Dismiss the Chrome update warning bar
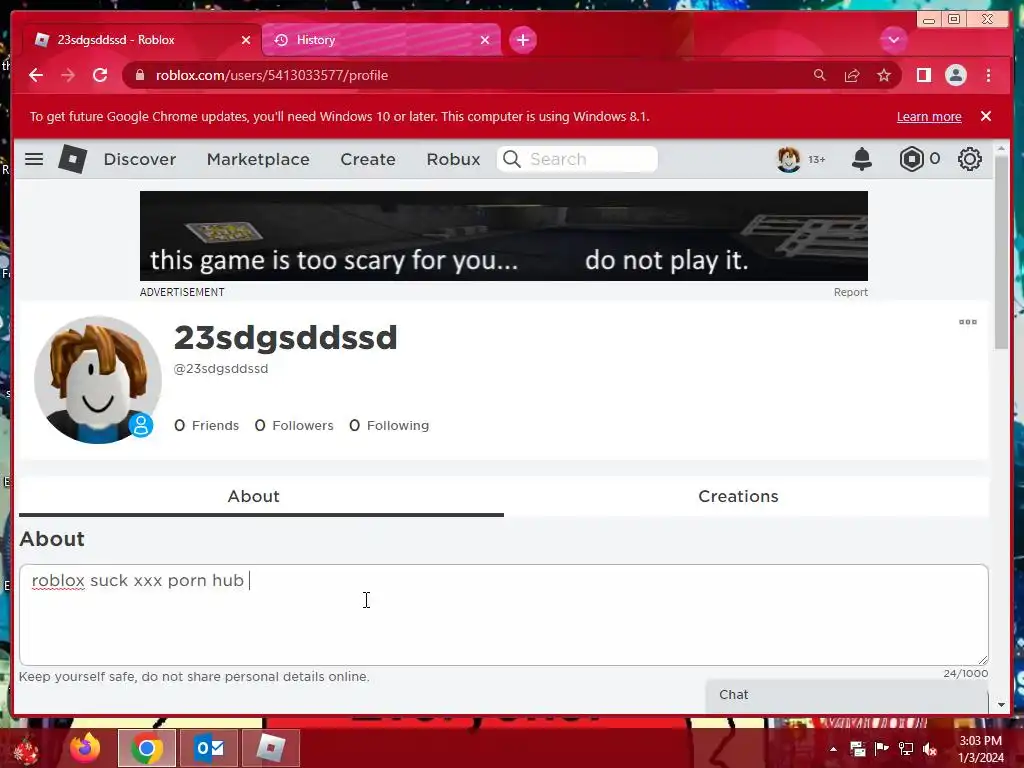Image resolution: width=1024 pixels, height=768 pixels. coord(986,116)
